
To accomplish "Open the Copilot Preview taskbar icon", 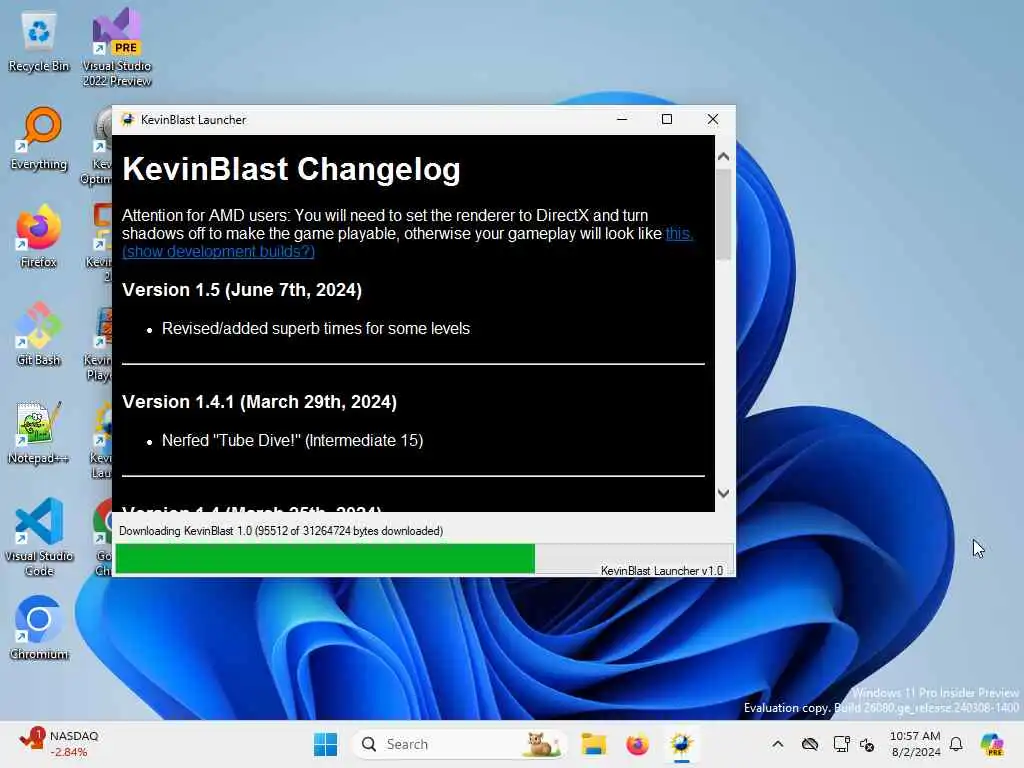I will click(x=992, y=744).
